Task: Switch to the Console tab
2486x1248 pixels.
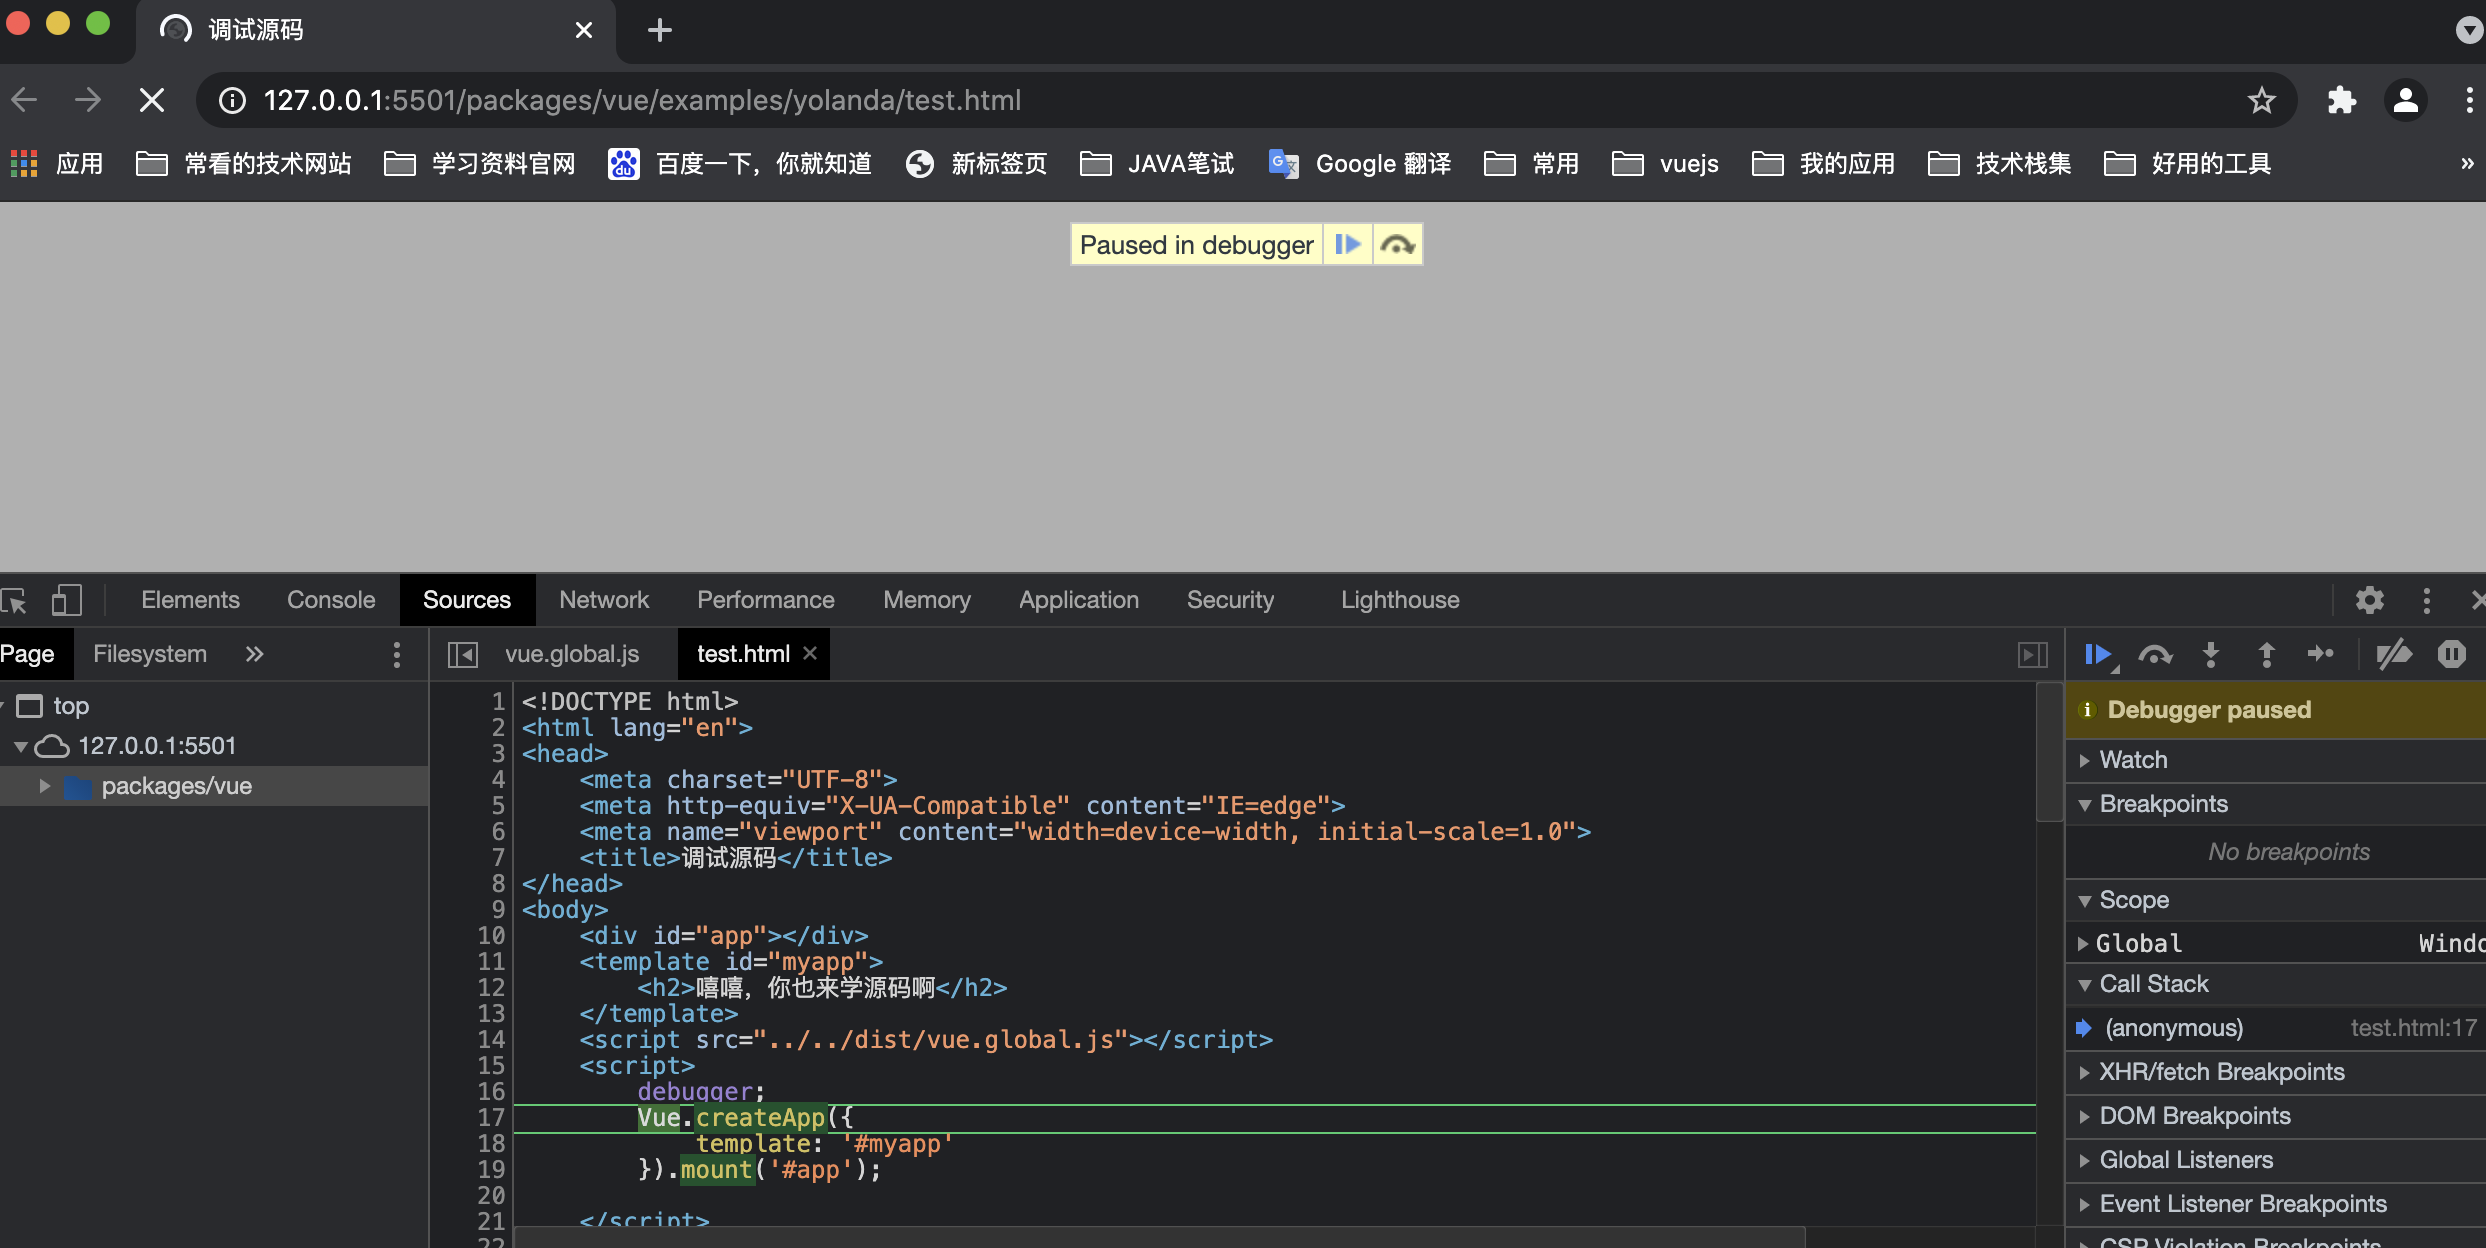Action: coord(331,600)
